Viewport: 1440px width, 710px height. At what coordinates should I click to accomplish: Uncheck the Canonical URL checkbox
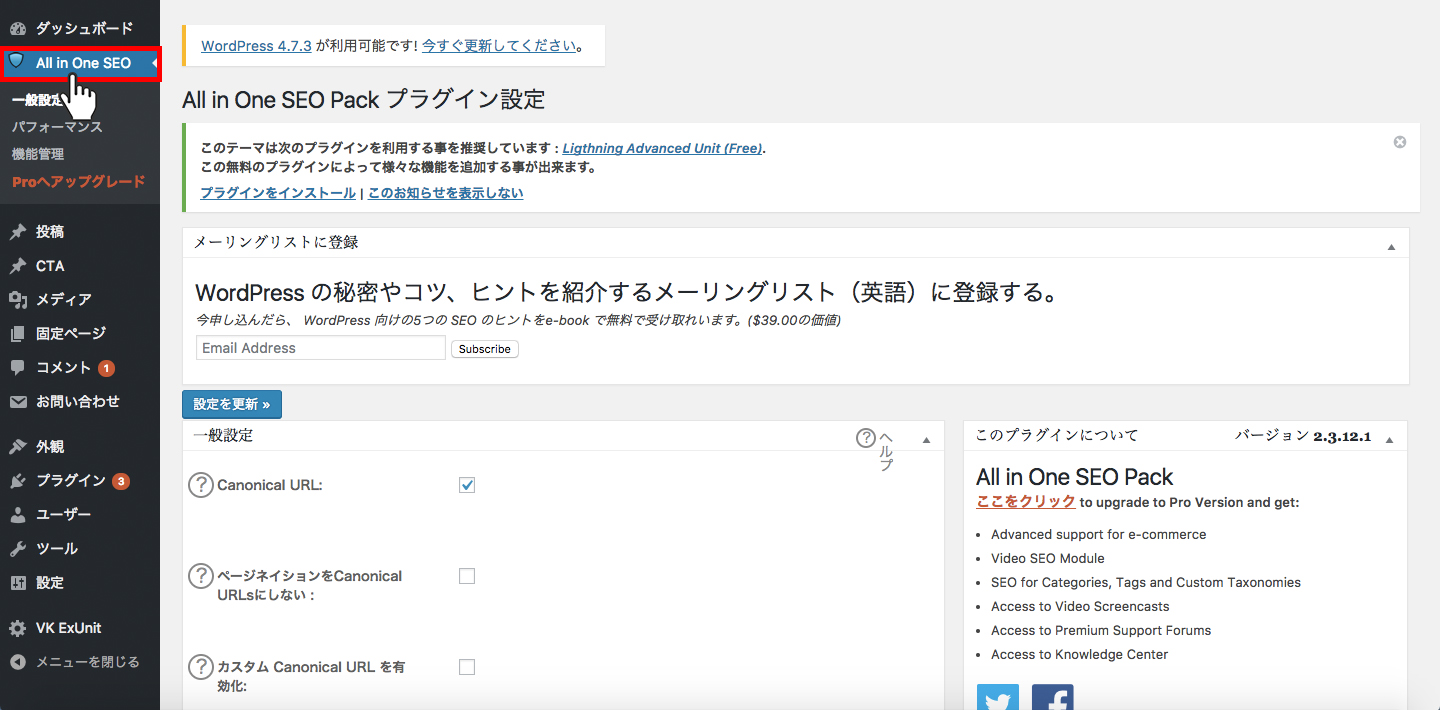[x=467, y=485]
